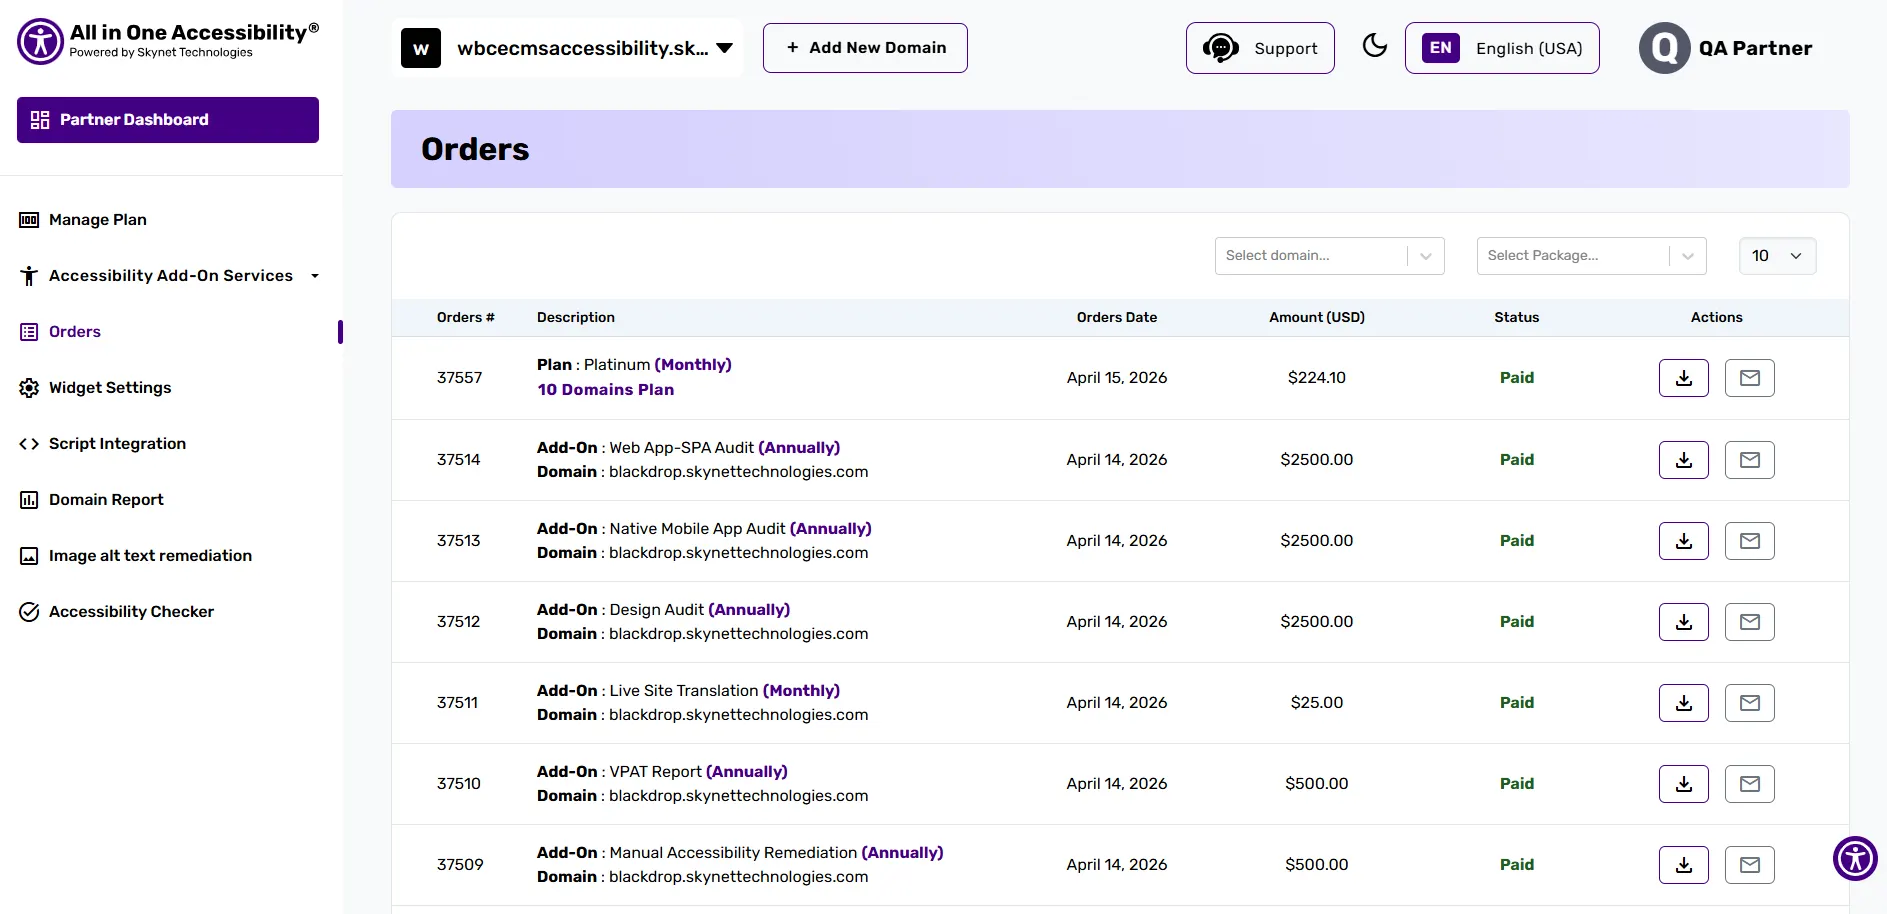This screenshot has width=1887, height=914.
Task: Download invoice for order 37513
Action: [1684, 541]
